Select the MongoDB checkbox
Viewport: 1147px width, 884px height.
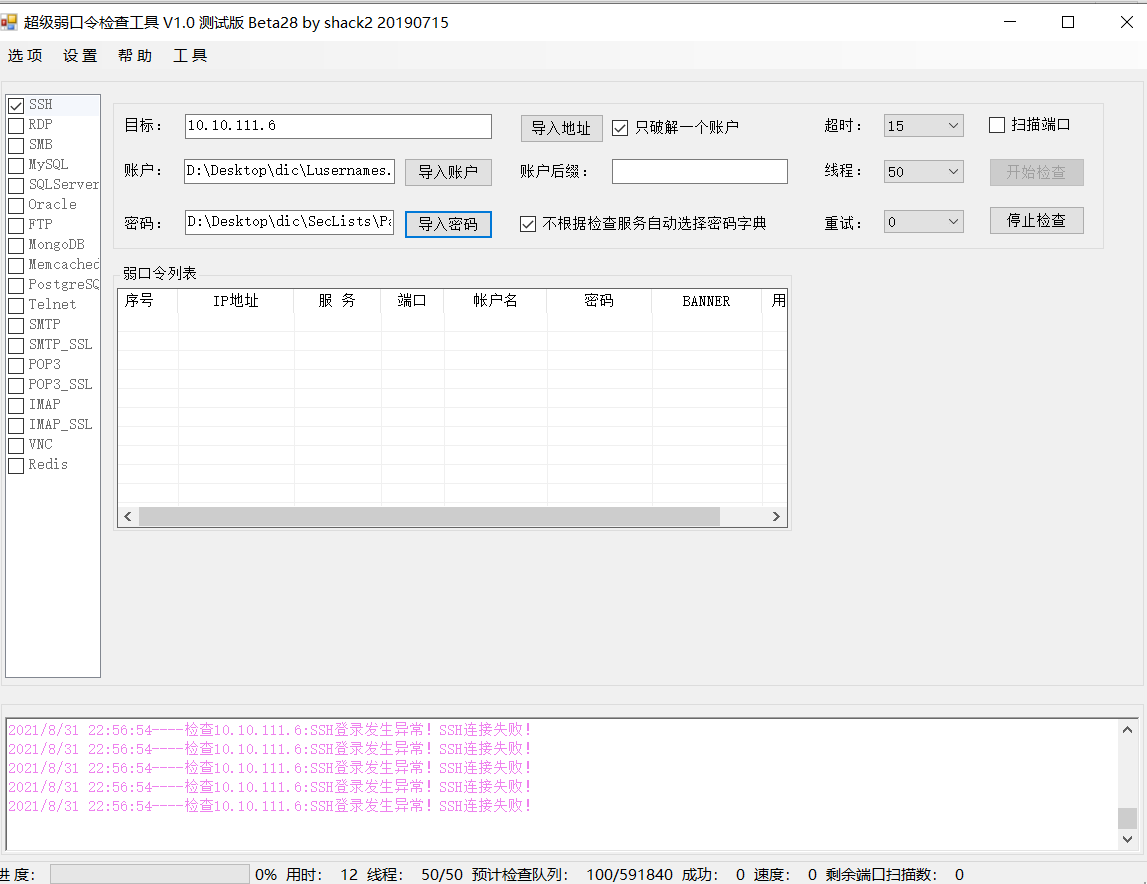[16, 245]
